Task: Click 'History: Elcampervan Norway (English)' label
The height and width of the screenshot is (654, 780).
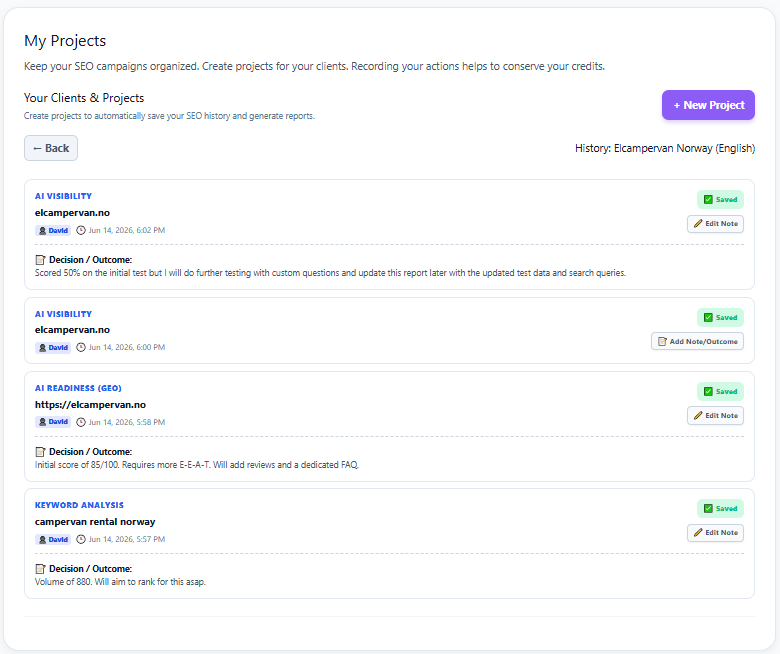Action: point(665,148)
